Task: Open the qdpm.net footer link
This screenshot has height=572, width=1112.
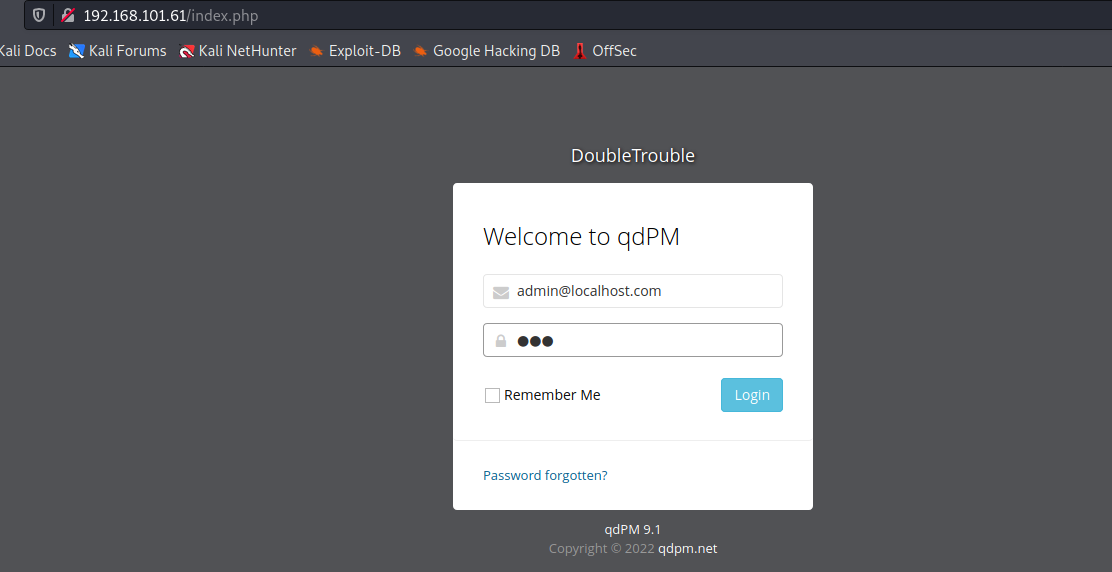Action: [x=687, y=549]
